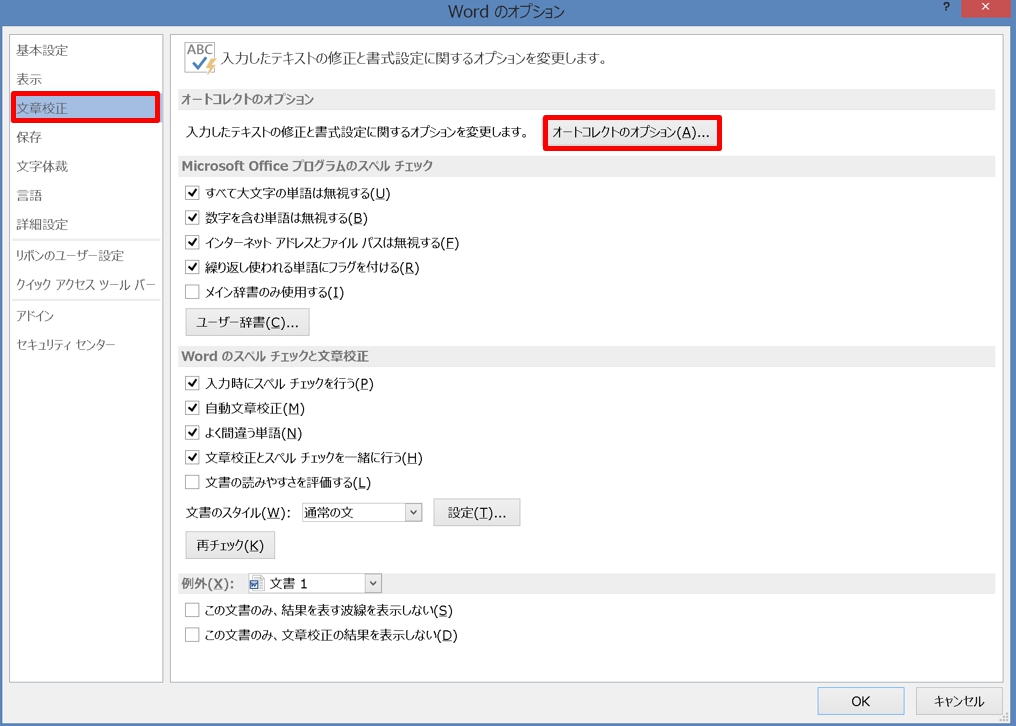Image resolution: width=1016 pixels, height=726 pixels.
Task: Uncheck インターネット アドレスとファイル パスは無視する
Action: click(192, 242)
